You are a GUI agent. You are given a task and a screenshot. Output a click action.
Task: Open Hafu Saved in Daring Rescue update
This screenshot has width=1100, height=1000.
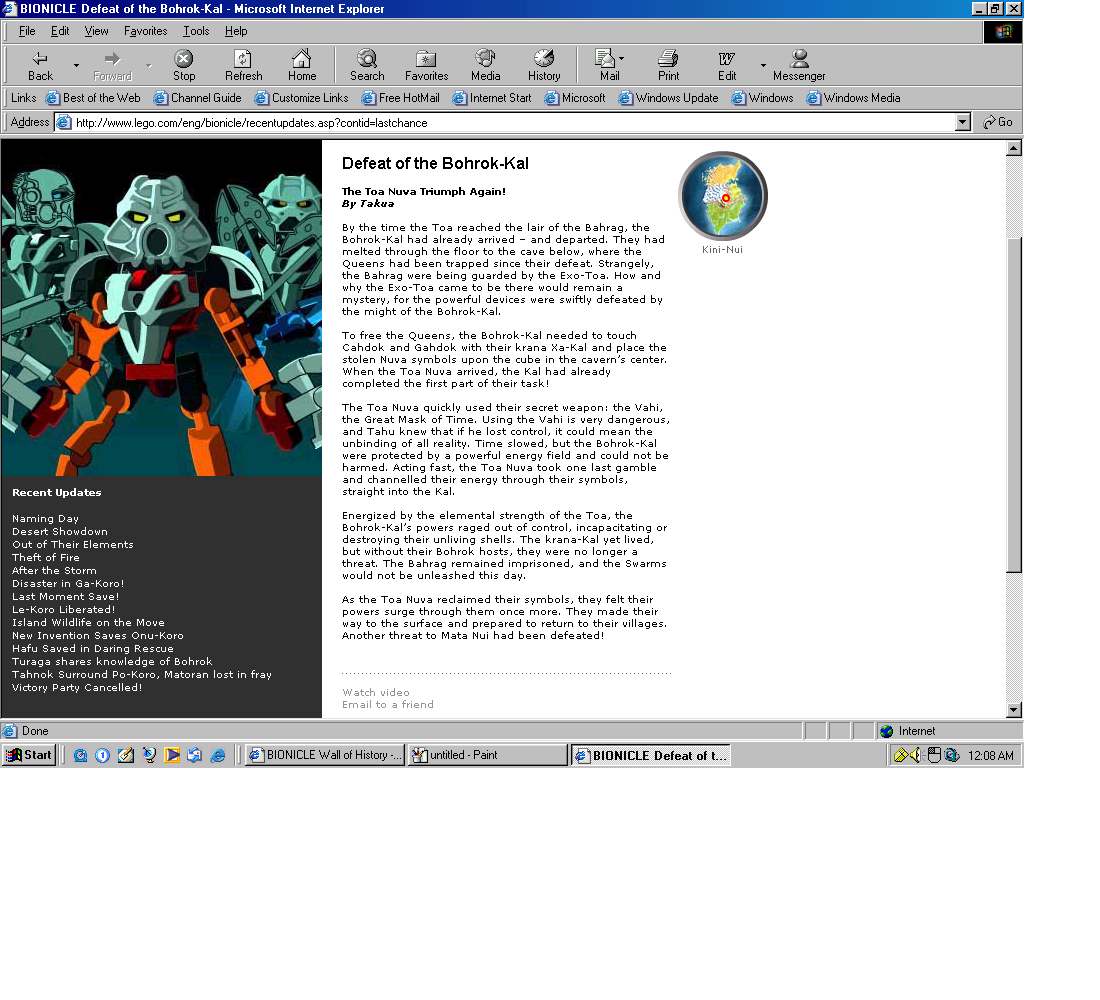click(93, 648)
